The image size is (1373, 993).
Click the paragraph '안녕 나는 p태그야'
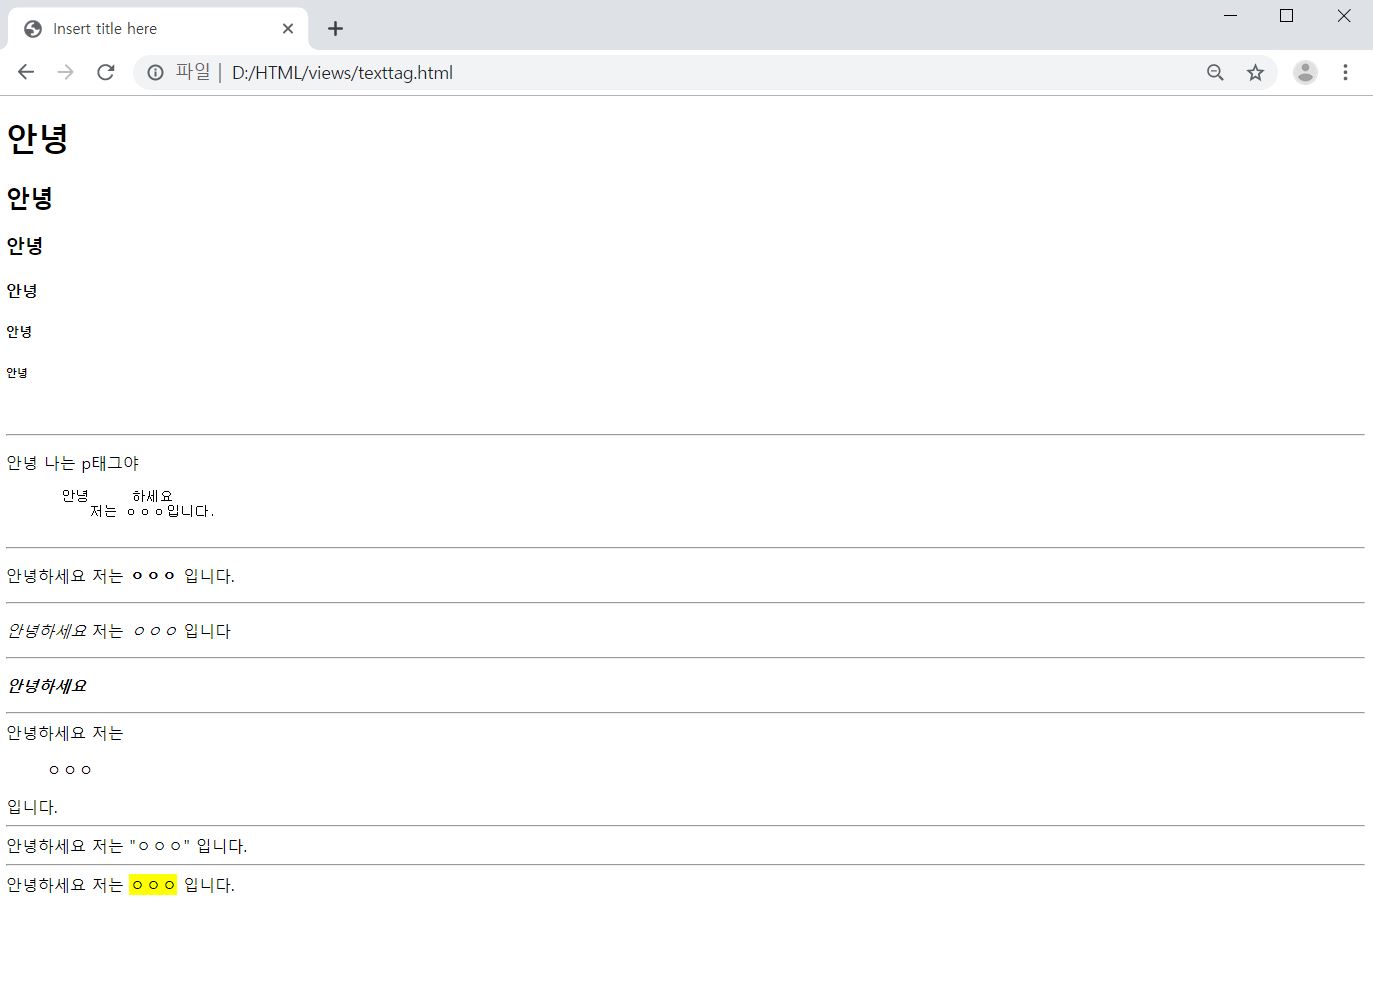73,463
